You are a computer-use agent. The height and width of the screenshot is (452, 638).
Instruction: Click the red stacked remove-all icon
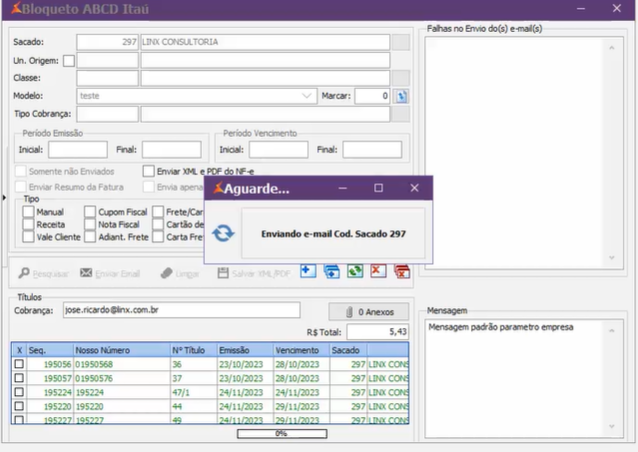pos(402,271)
